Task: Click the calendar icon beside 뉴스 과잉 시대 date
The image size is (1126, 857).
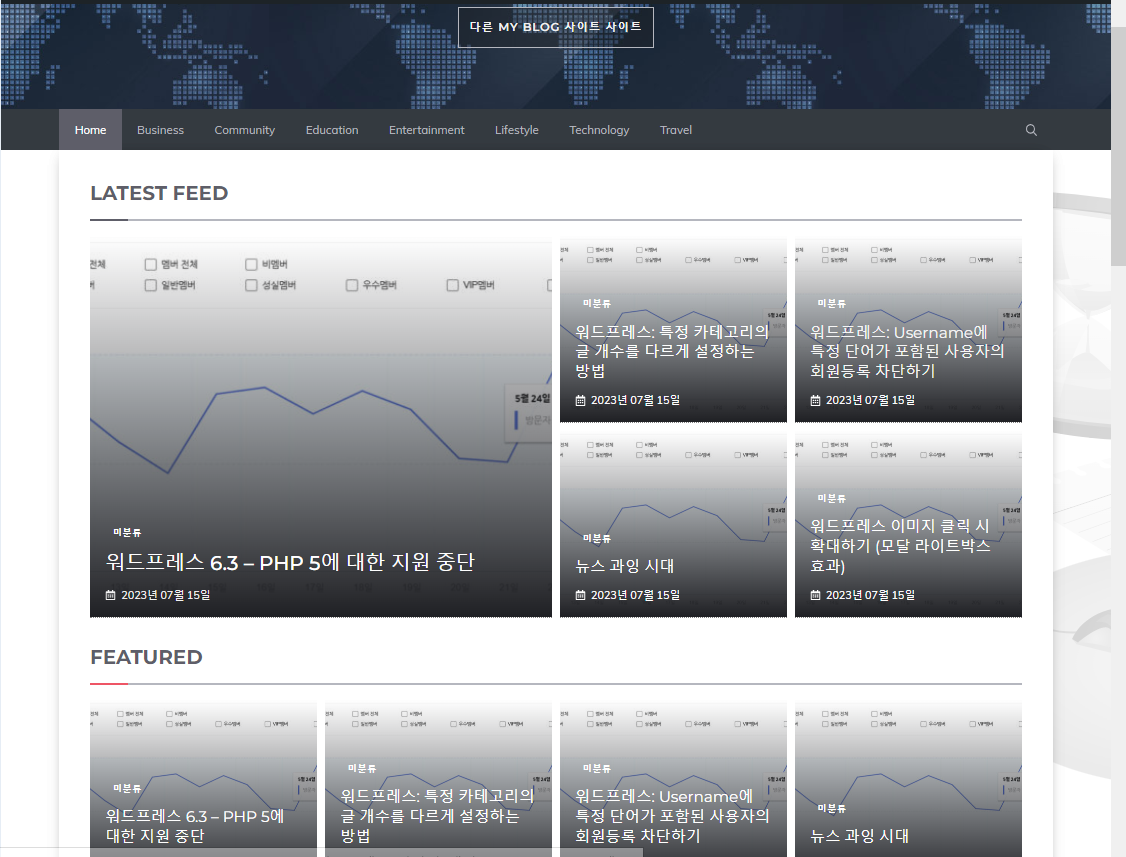Action: click(x=579, y=594)
